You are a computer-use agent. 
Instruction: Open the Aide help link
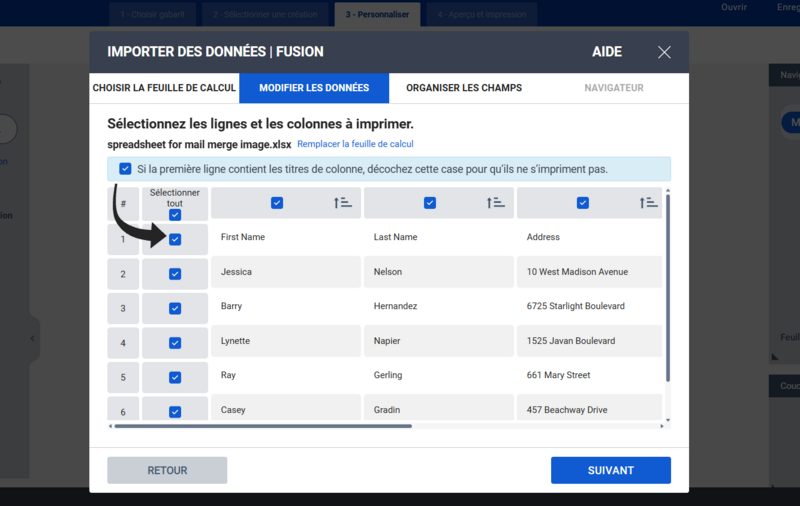pos(607,52)
